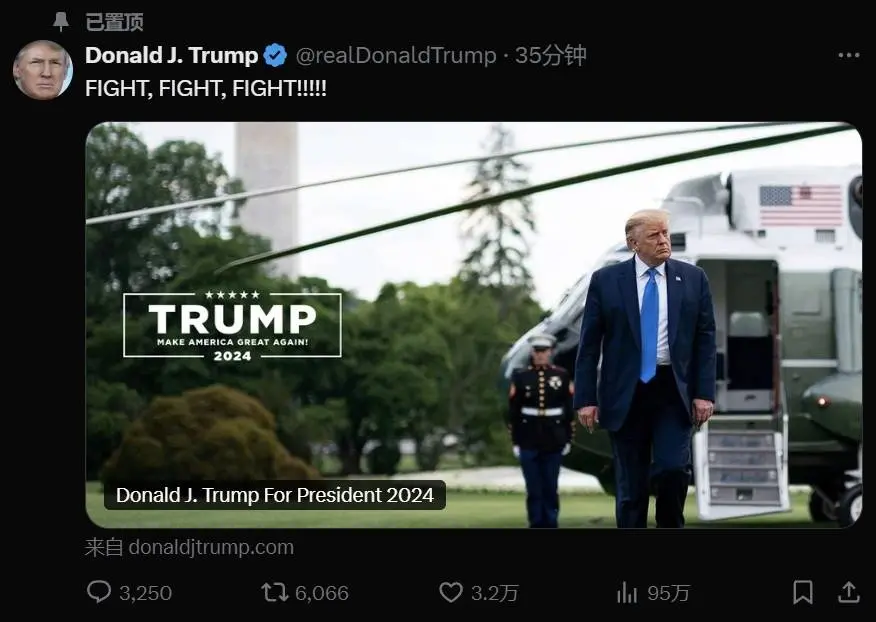Viewport: 876px width, 622px height.
Task: Open the @realDonaldTrump handle link
Action: click(x=396, y=55)
